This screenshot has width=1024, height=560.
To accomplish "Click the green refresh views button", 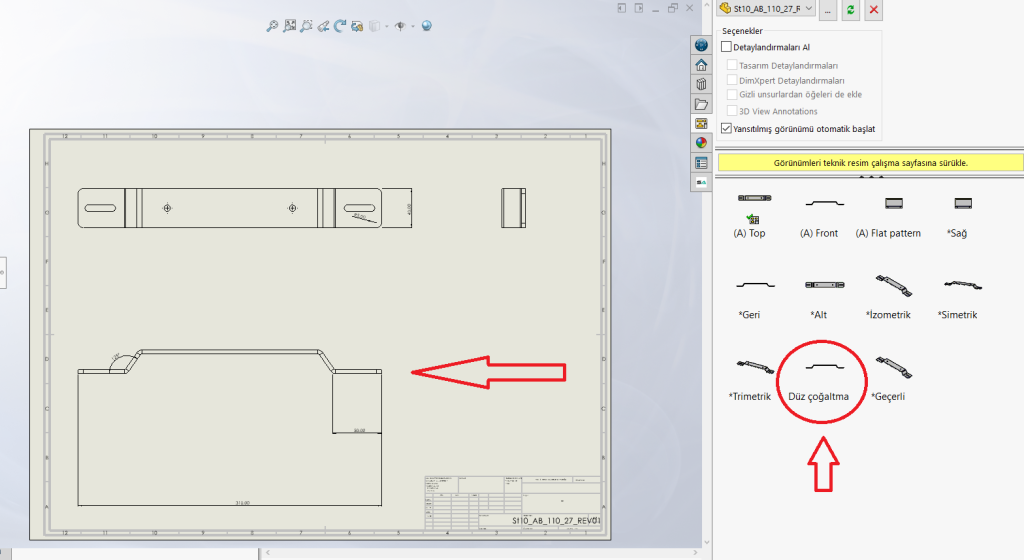I will coord(851,9).
